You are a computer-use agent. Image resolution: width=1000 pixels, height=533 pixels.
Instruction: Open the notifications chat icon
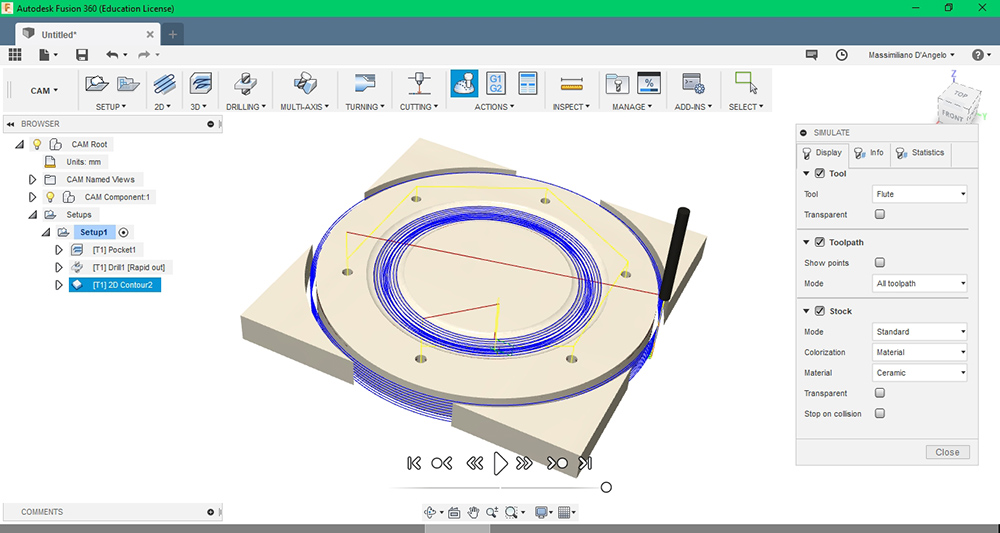click(811, 55)
